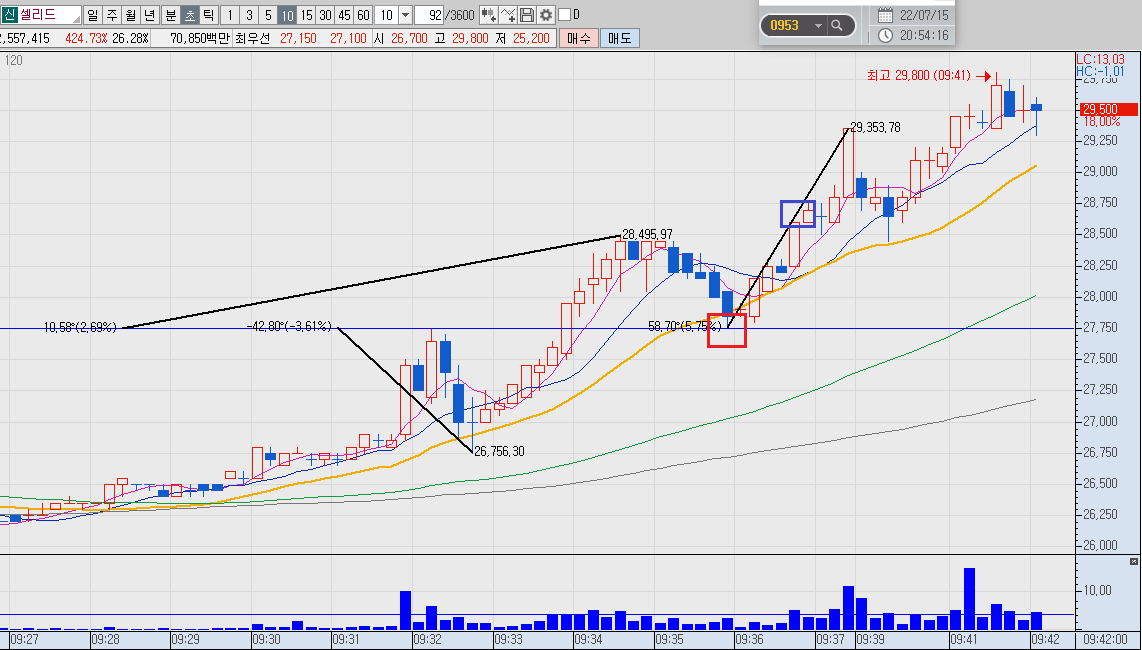The width and height of the screenshot is (1142, 650).
Task: Select the 30 interval button
Action: pos(326,15)
